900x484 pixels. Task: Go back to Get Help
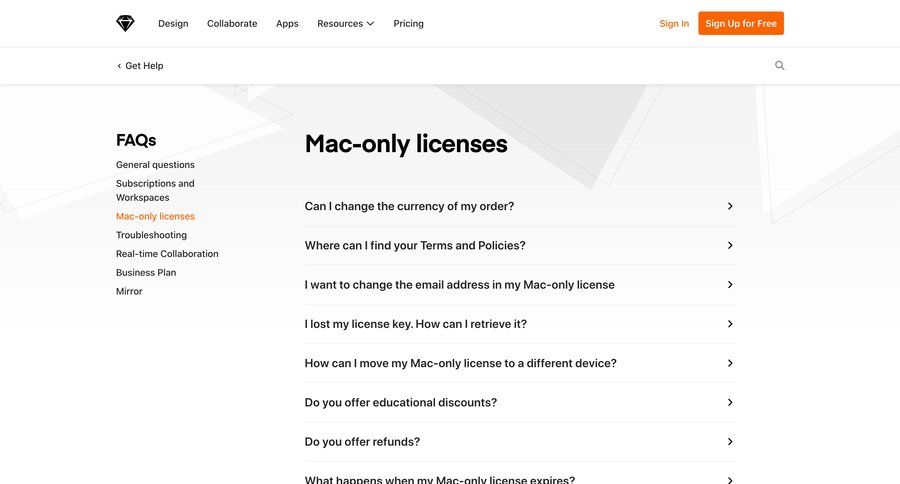coord(140,66)
